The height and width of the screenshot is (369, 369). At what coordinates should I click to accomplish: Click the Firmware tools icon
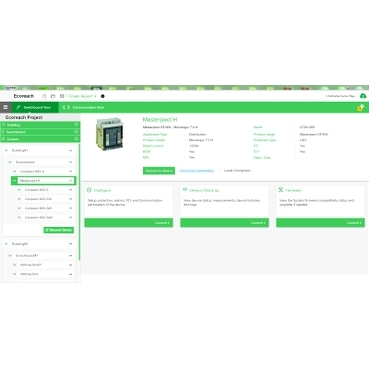click(281, 190)
